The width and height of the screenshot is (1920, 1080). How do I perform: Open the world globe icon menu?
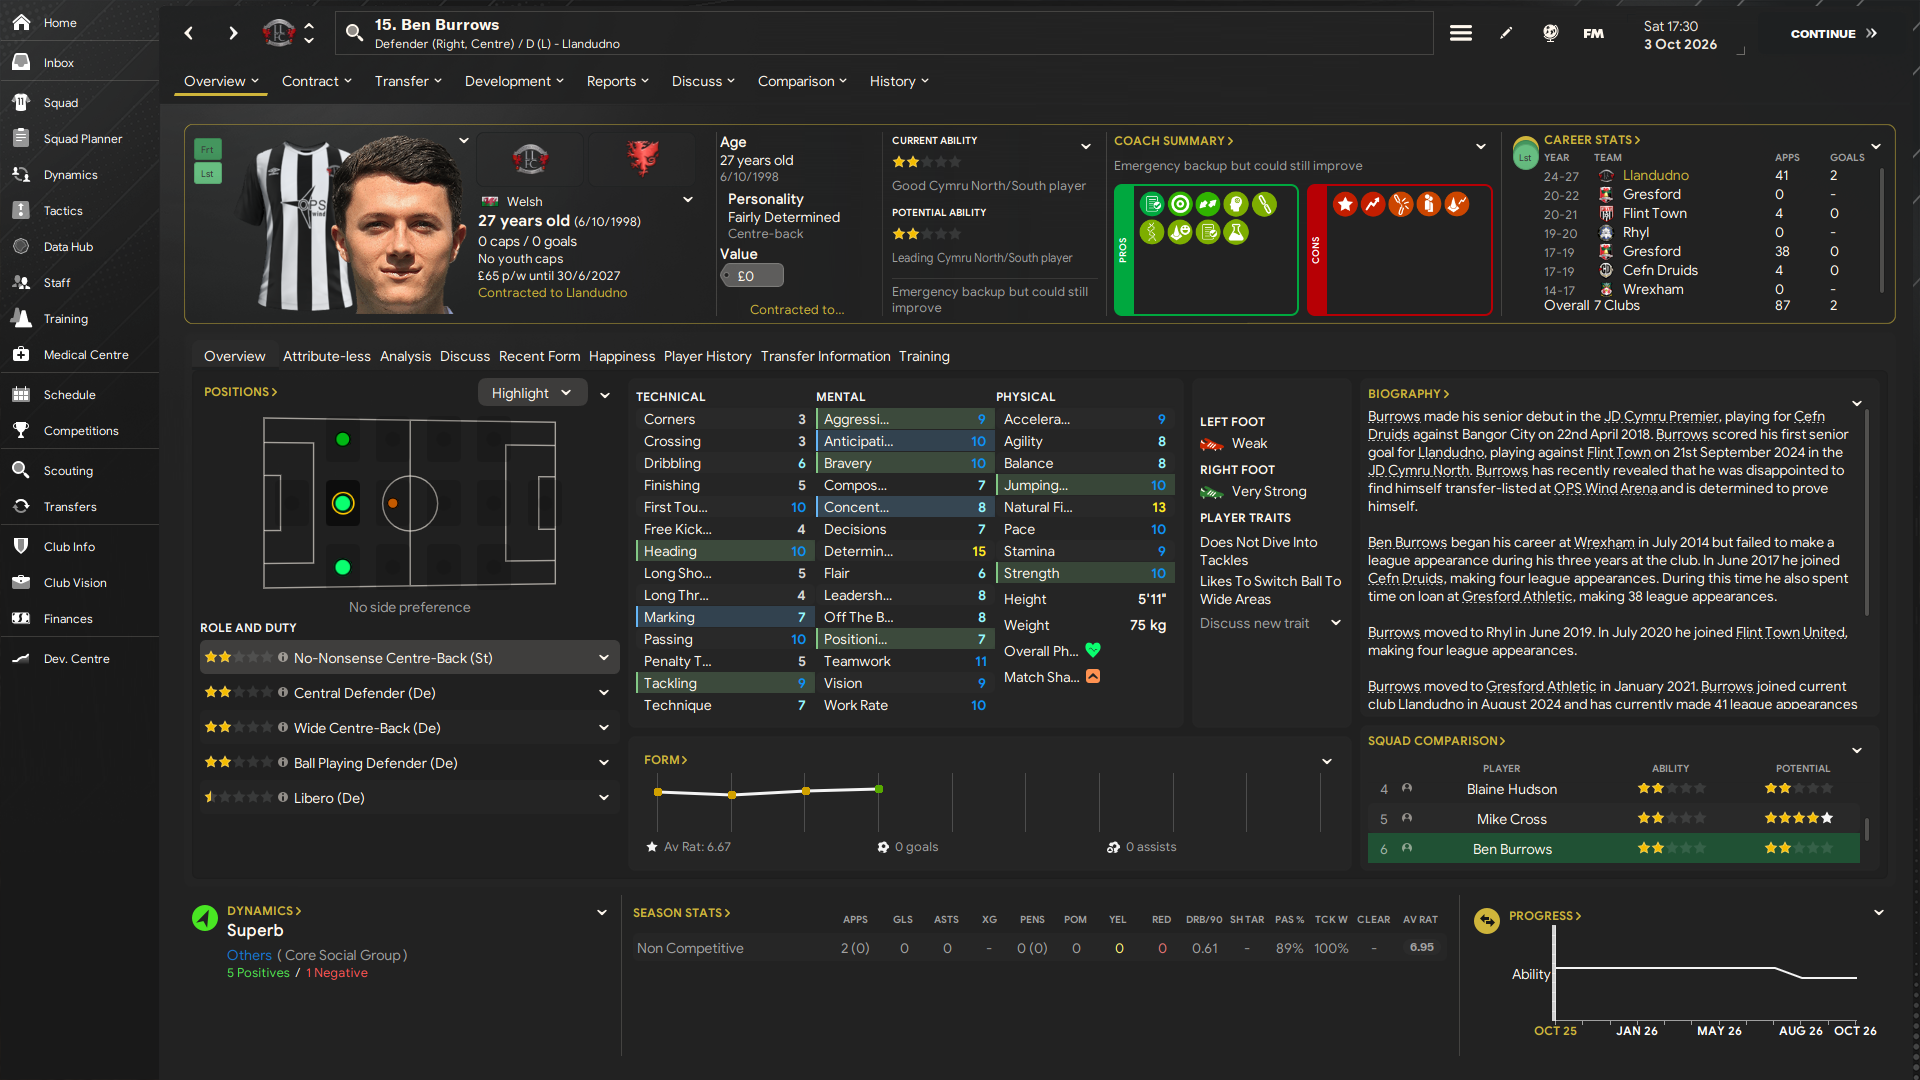[x=1550, y=33]
